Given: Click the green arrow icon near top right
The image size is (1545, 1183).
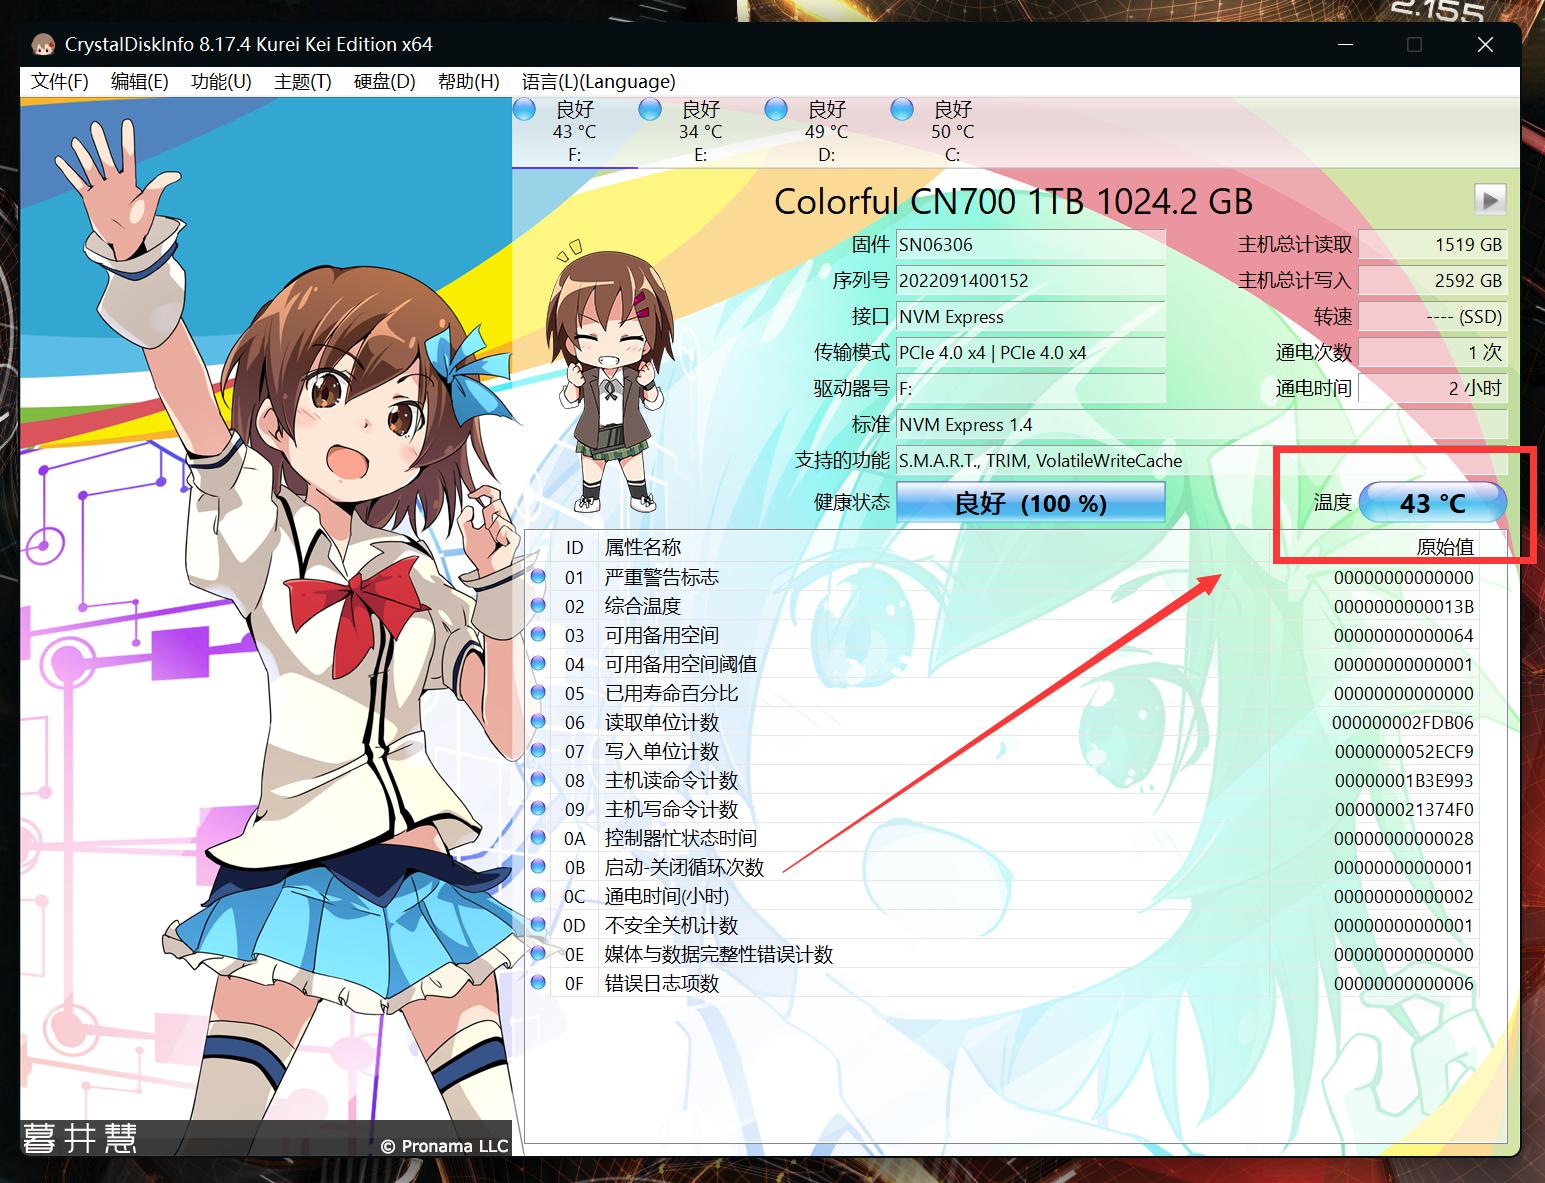Looking at the screenshot, I should click(1489, 199).
